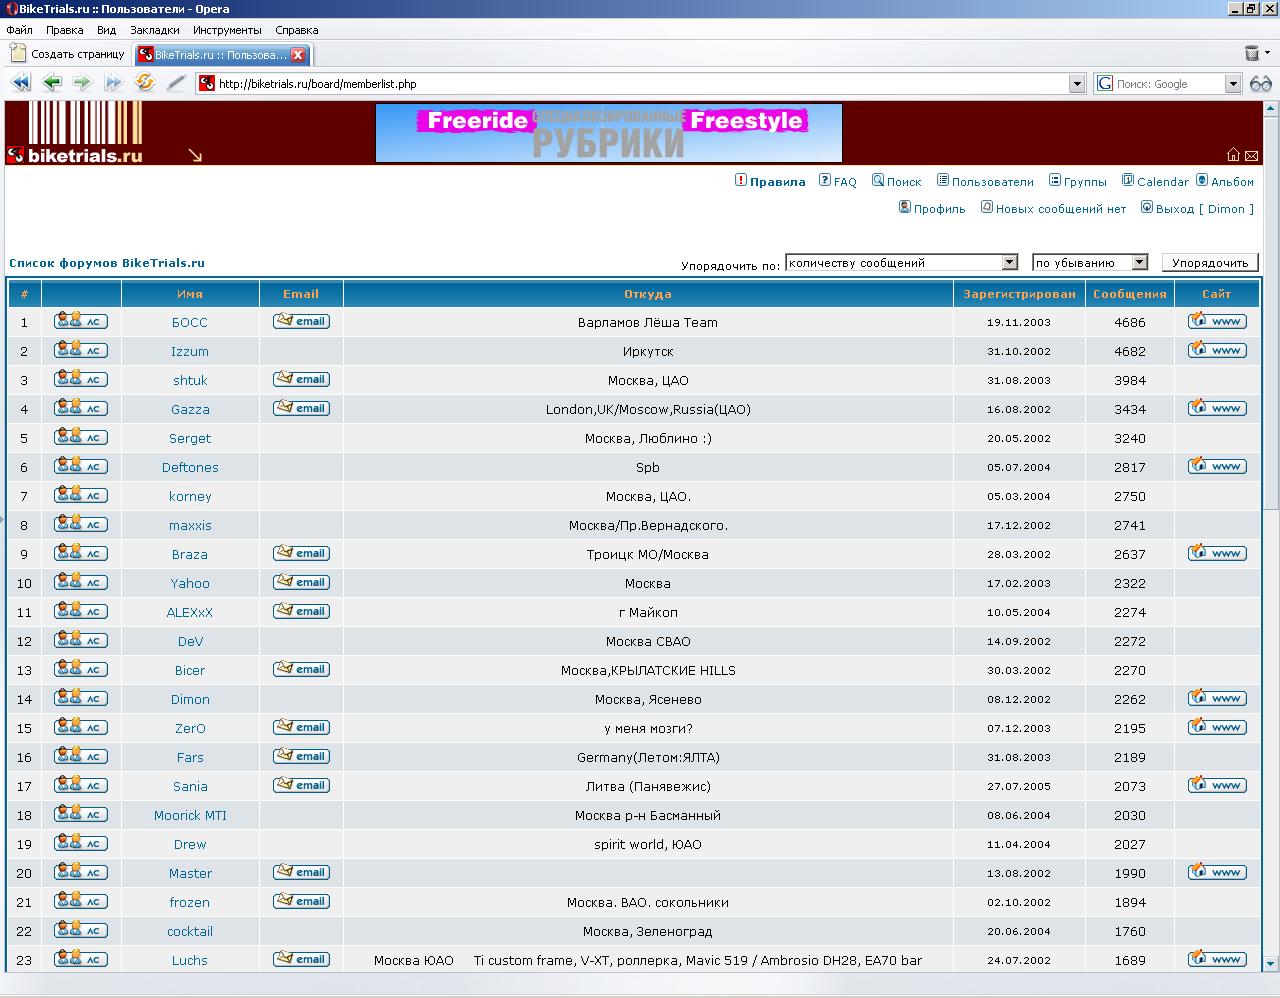Send email to user БОСС via email icon
This screenshot has width=1280, height=998.
[301, 321]
